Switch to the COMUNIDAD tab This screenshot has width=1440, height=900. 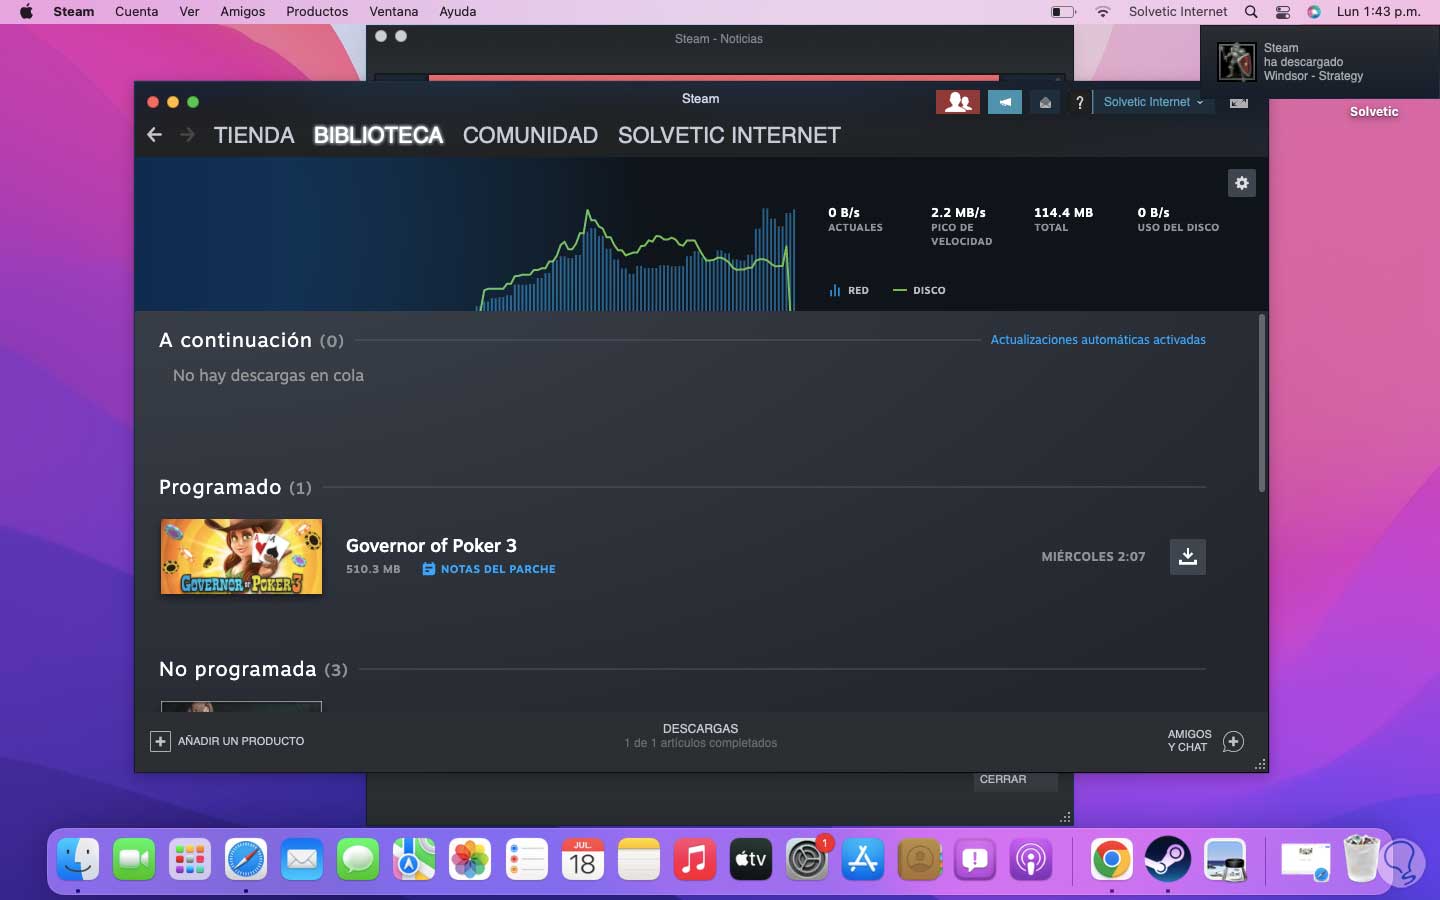(x=530, y=135)
